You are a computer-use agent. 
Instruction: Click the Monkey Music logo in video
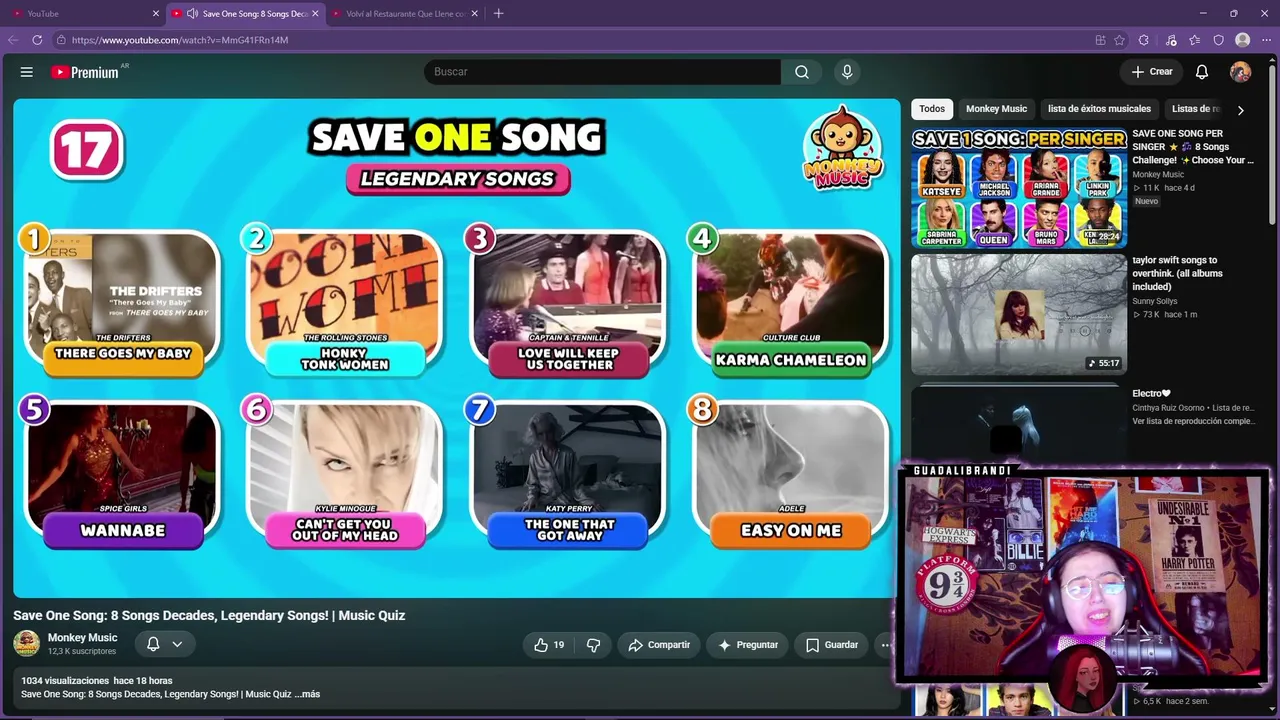(843, 148)
